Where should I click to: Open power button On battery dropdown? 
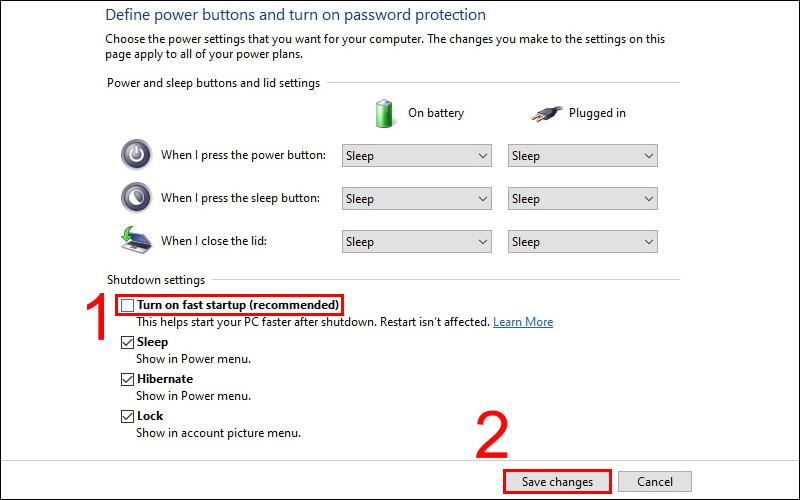pyautogui.click(x=416, y=156)
